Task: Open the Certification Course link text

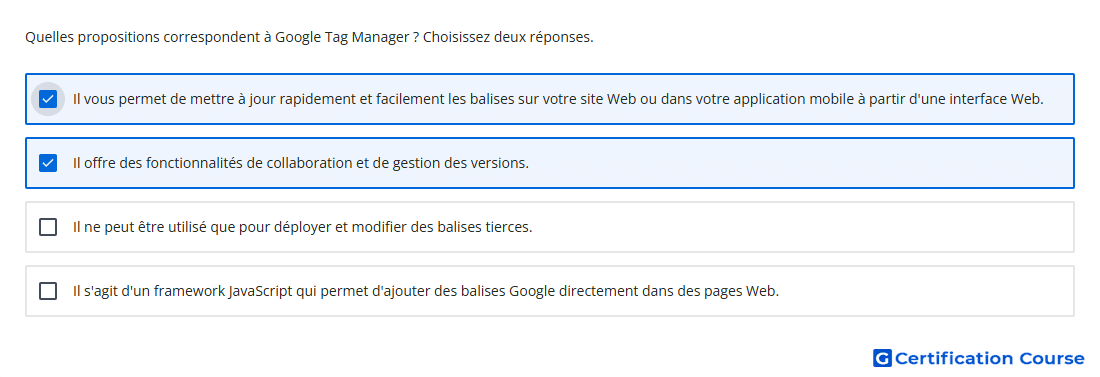Action: [x=989, y=359]
